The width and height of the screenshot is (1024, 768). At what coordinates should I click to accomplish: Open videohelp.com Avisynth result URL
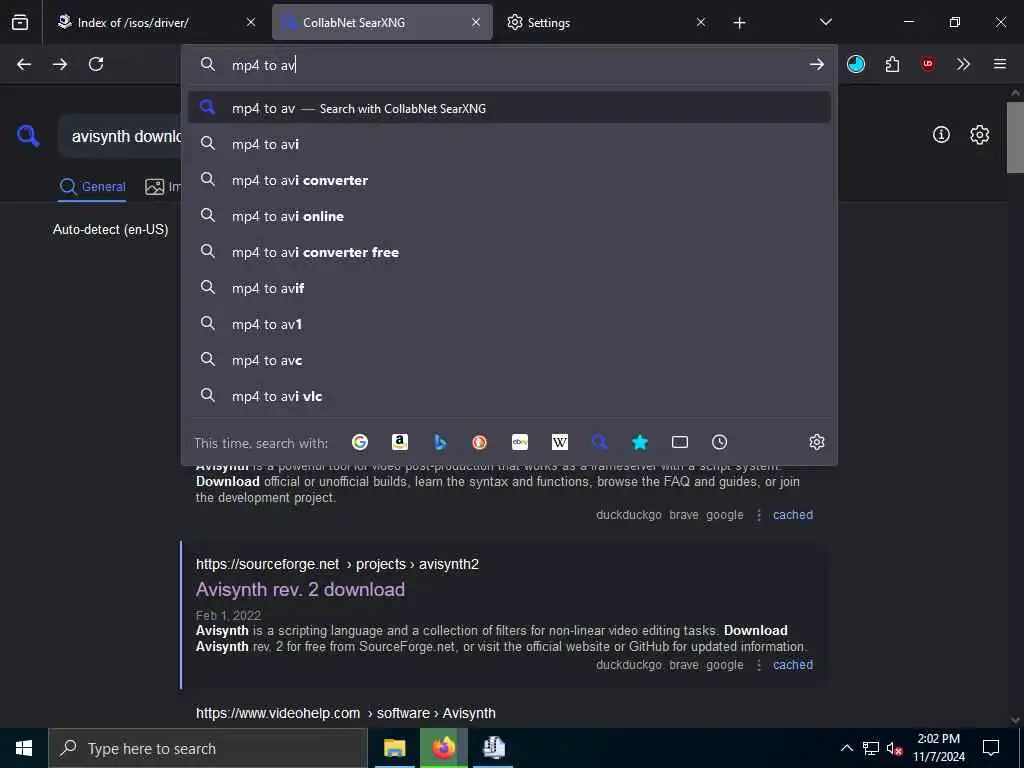(345, 713)
